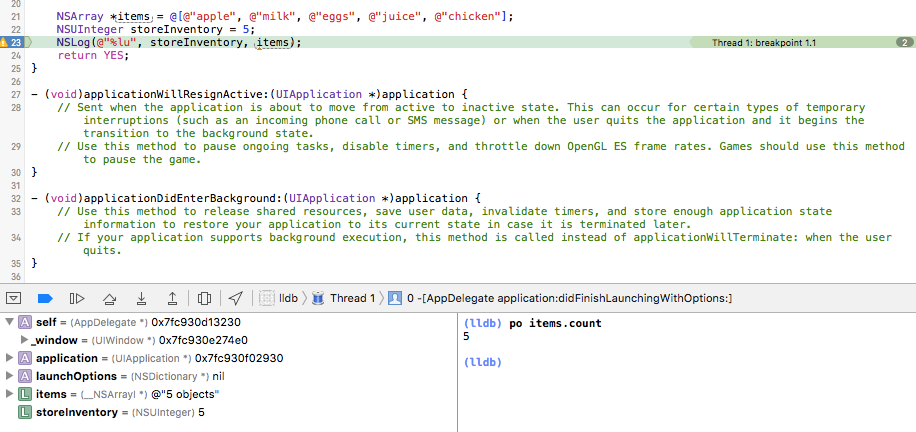Expand the application variable row

[9, 358]
